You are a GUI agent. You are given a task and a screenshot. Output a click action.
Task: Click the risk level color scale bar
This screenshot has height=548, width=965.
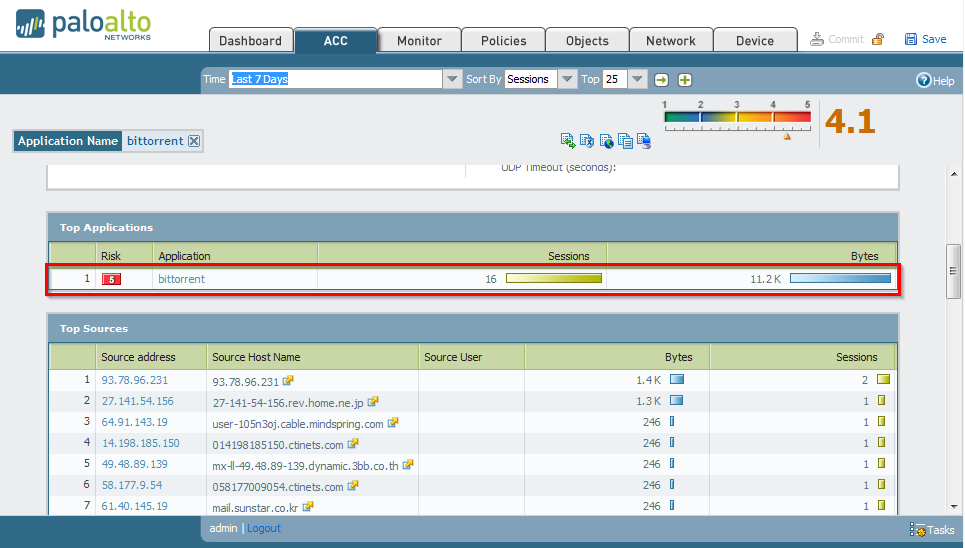[x=737, y=118]
